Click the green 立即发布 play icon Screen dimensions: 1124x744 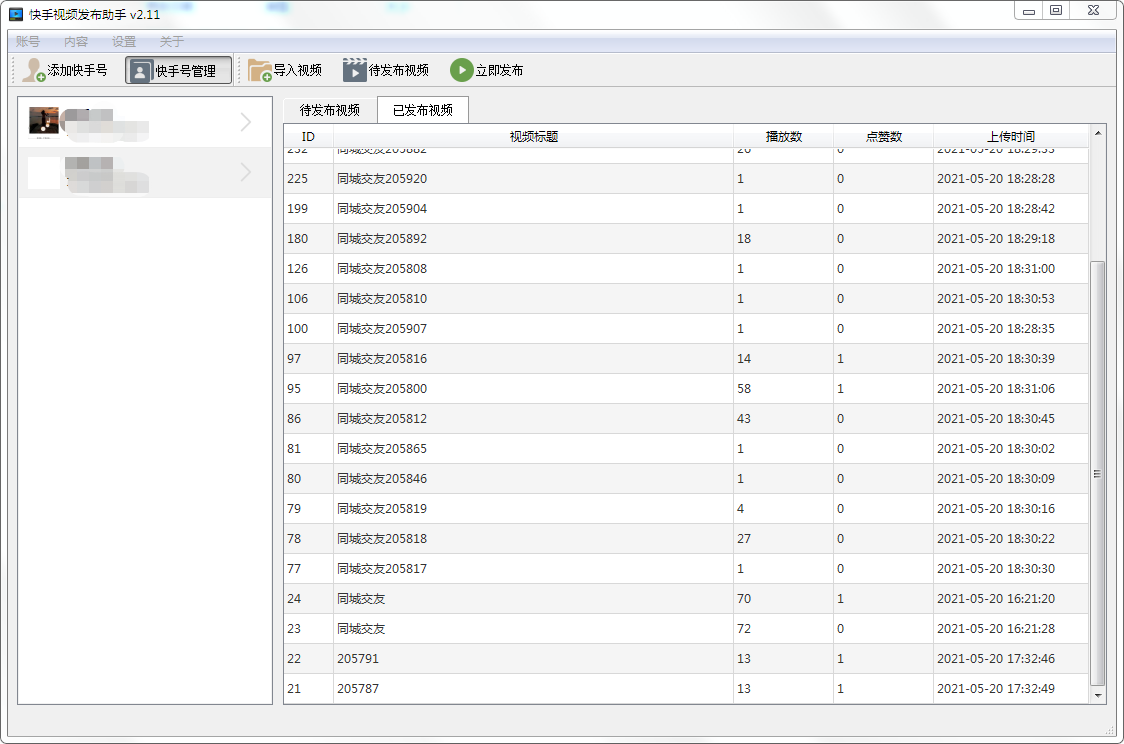[462, 70]
